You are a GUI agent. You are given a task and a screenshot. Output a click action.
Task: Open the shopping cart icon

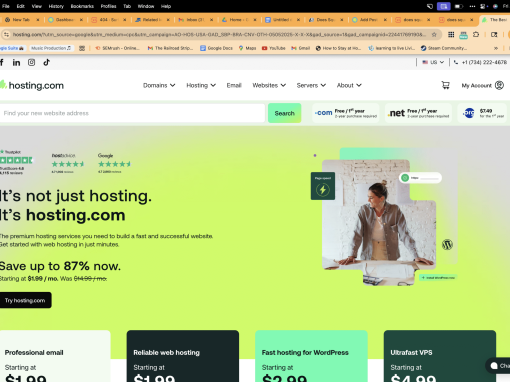point(445,85)
